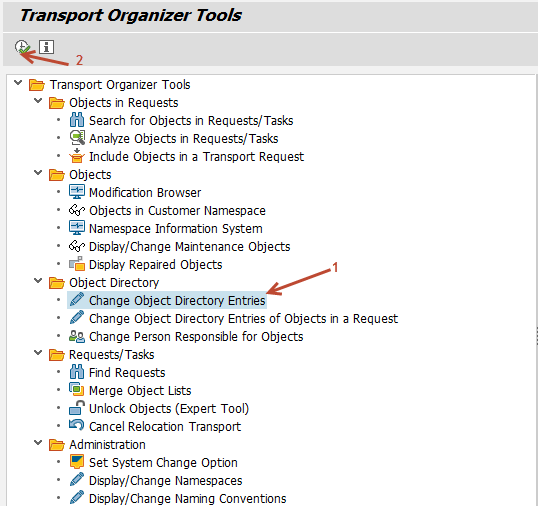Image resolution: width=538 pixels, height=506 pixels.
Task: Collapse the Object Directory folder chevron
Action: pyautogui.click(x=38, y=281)
